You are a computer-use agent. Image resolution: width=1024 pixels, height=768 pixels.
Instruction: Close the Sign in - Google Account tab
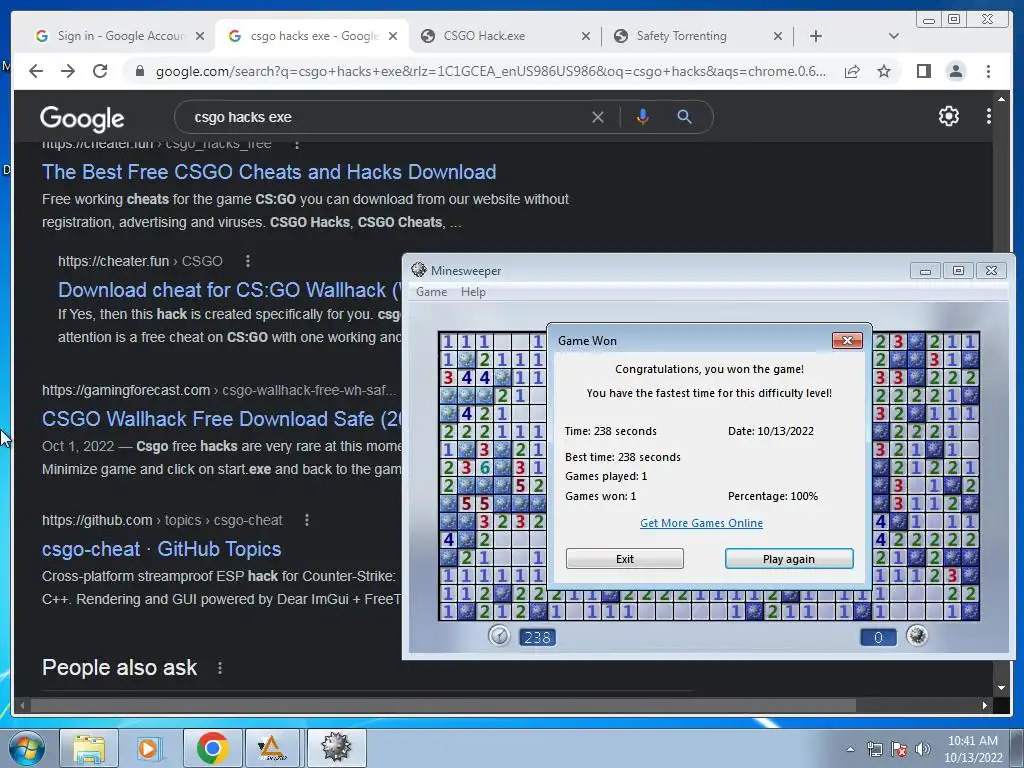coord(200,36)
